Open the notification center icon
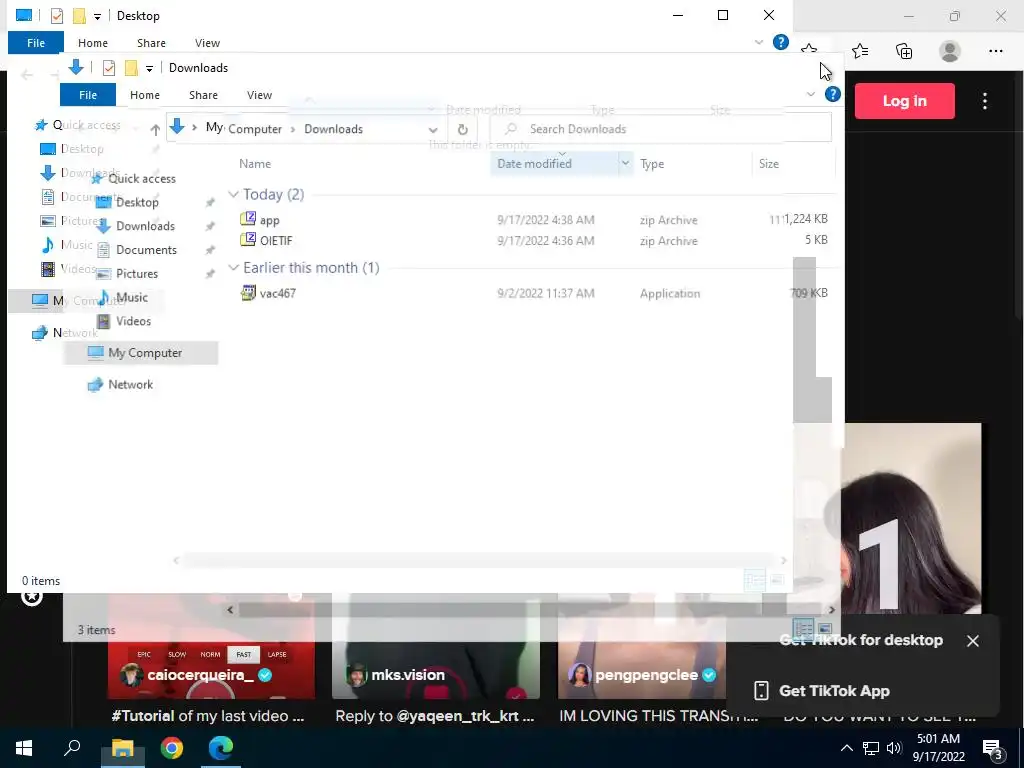The width and height of the screenshot is (1024, 768). tap(993, 749)
